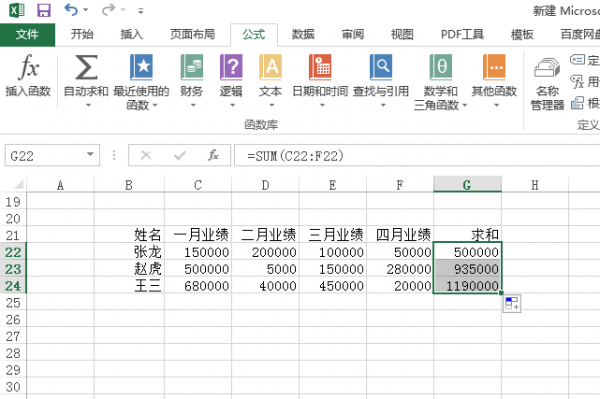Select cell G23 with value 935000
This screenshot has width=600, height=399.
pyautogui.click(x=467, y=269)
